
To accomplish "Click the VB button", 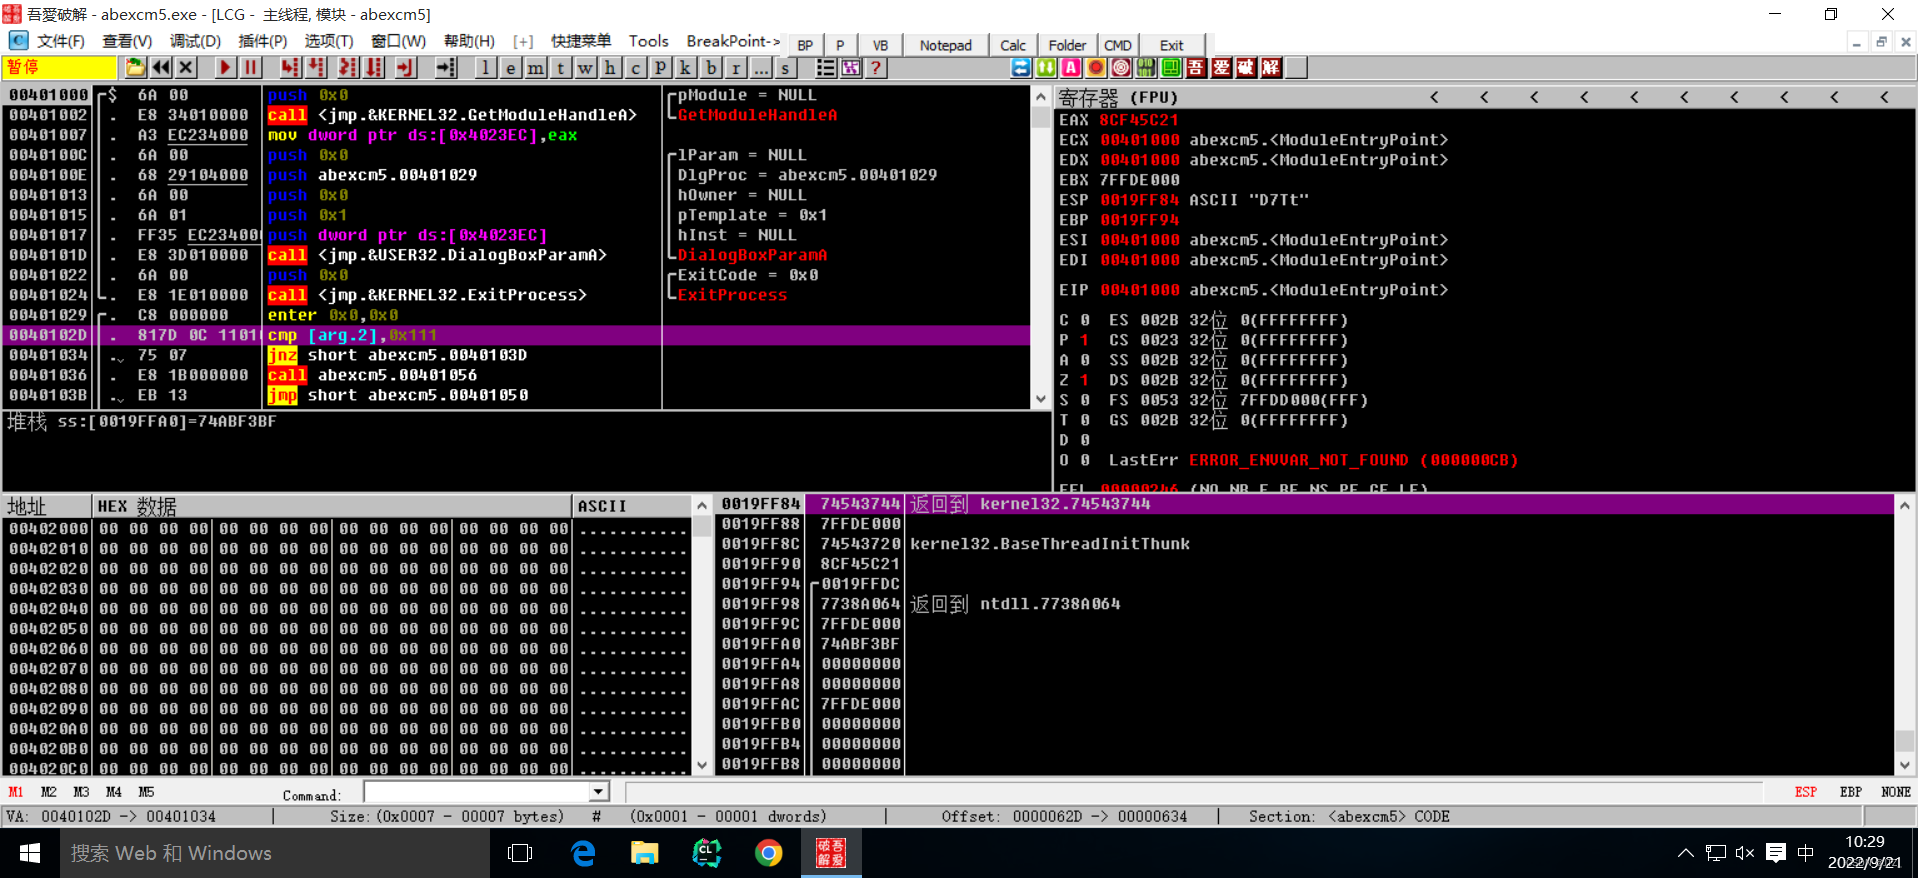I will pos(880,45).
